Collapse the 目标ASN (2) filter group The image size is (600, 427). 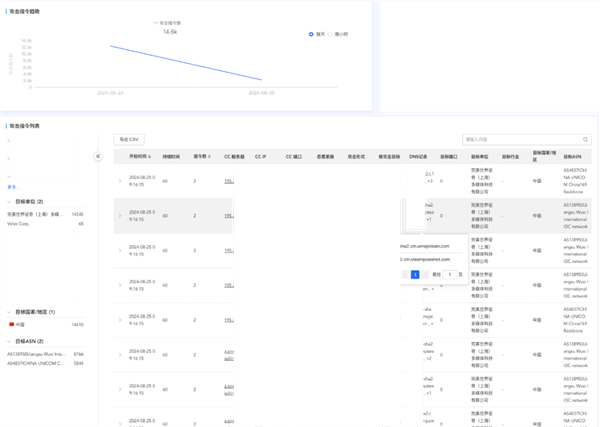tap(9, 341)
